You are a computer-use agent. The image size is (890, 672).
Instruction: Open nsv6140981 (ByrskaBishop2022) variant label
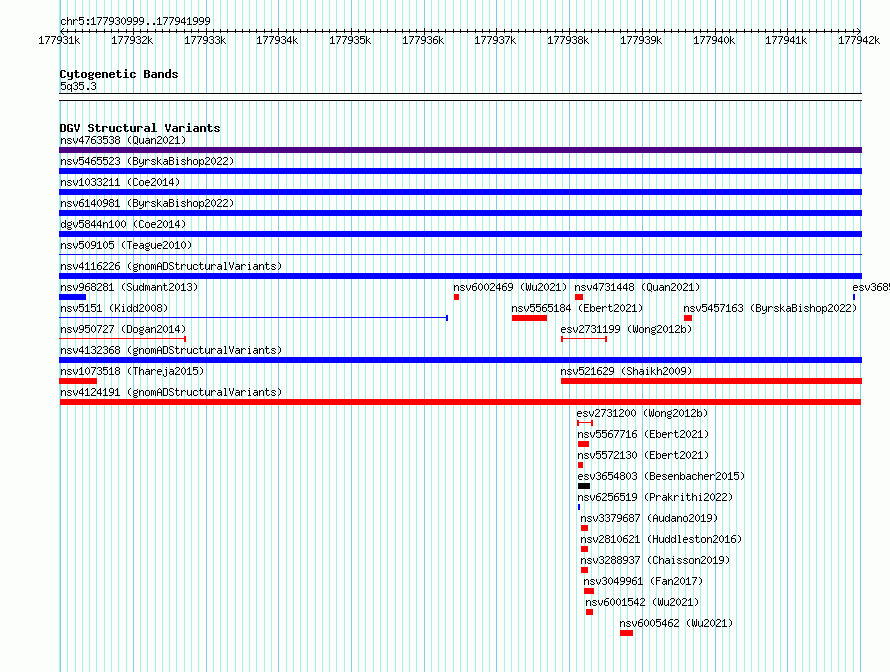click(x=147, y=203)
